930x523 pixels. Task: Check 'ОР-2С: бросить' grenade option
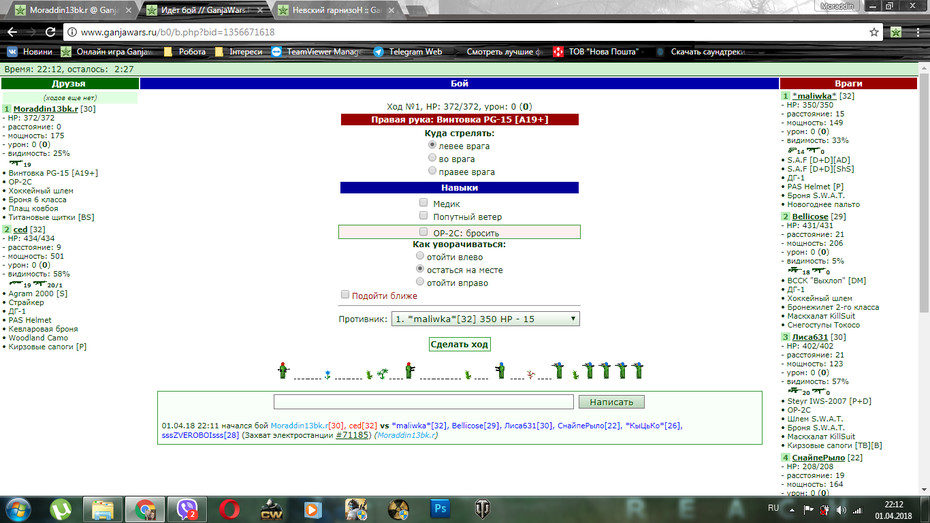[423, 232]
